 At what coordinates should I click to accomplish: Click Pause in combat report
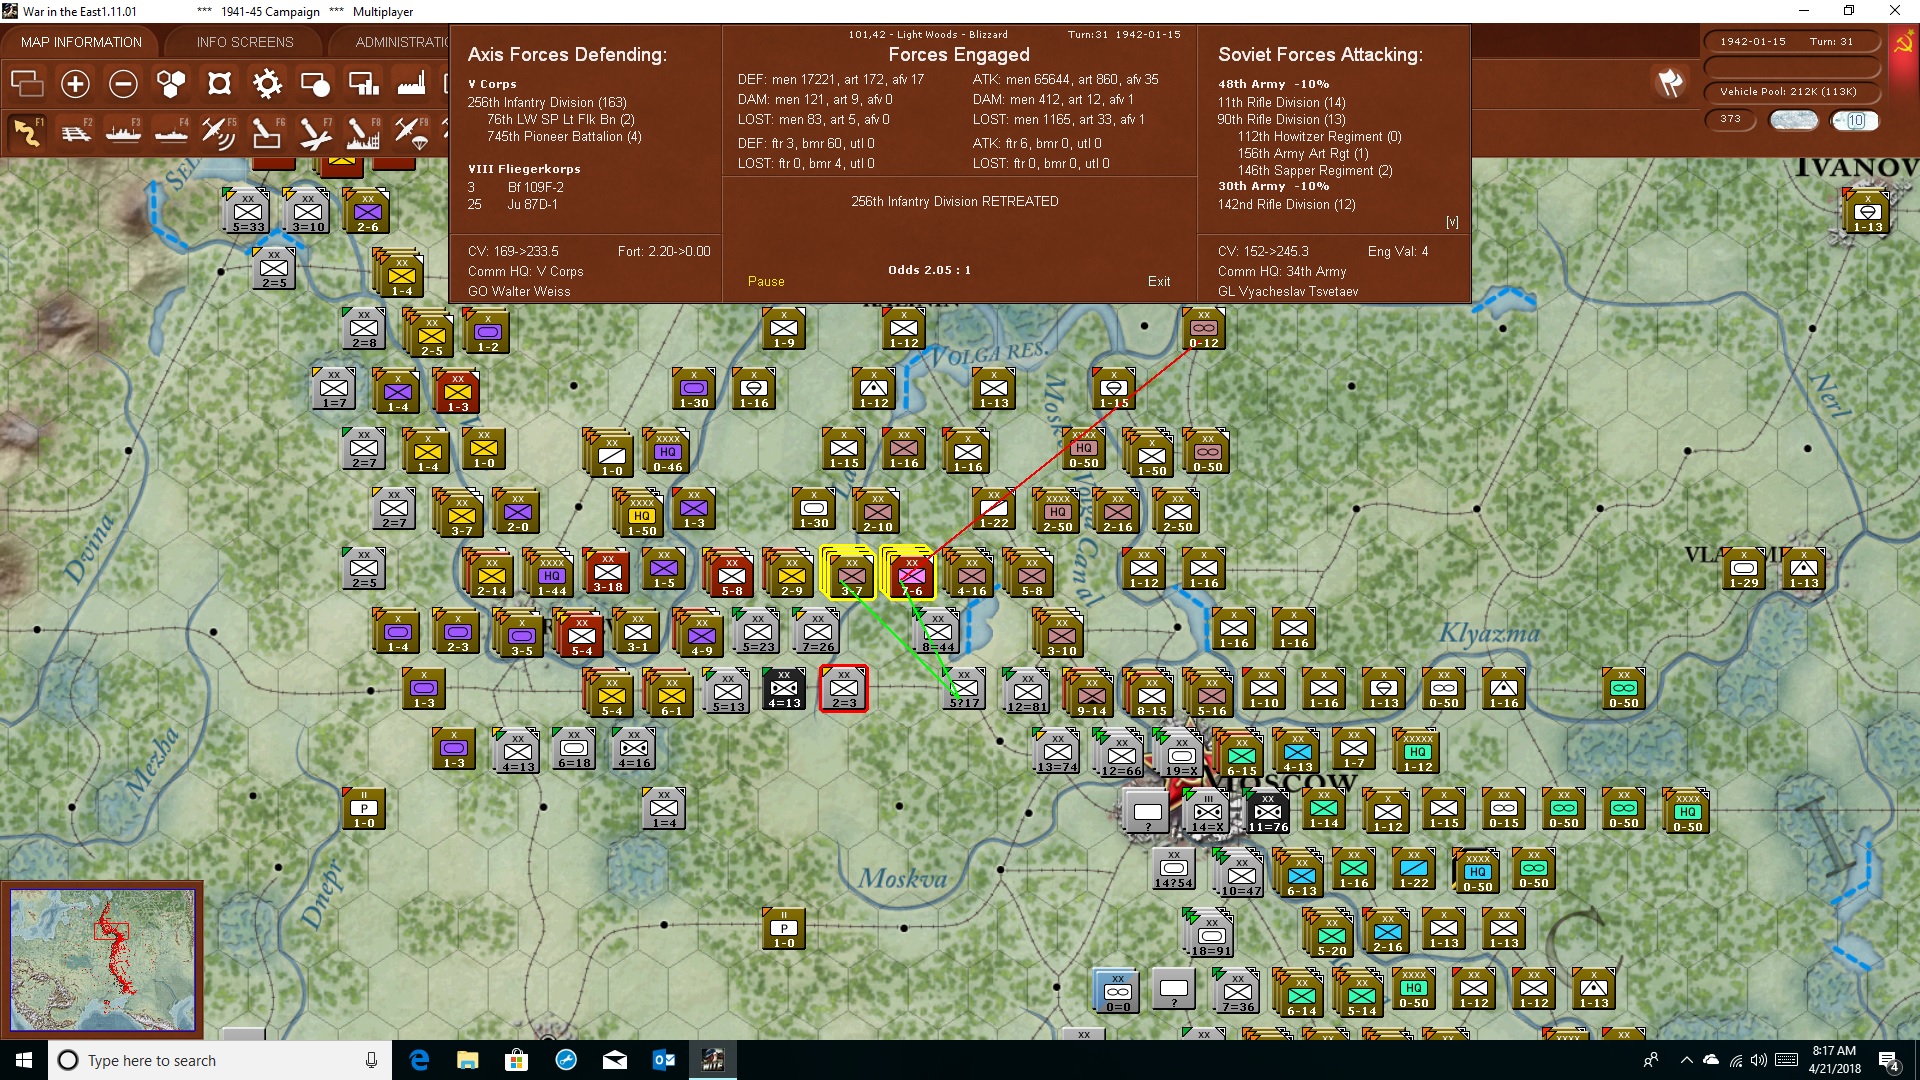pos(766,281)
